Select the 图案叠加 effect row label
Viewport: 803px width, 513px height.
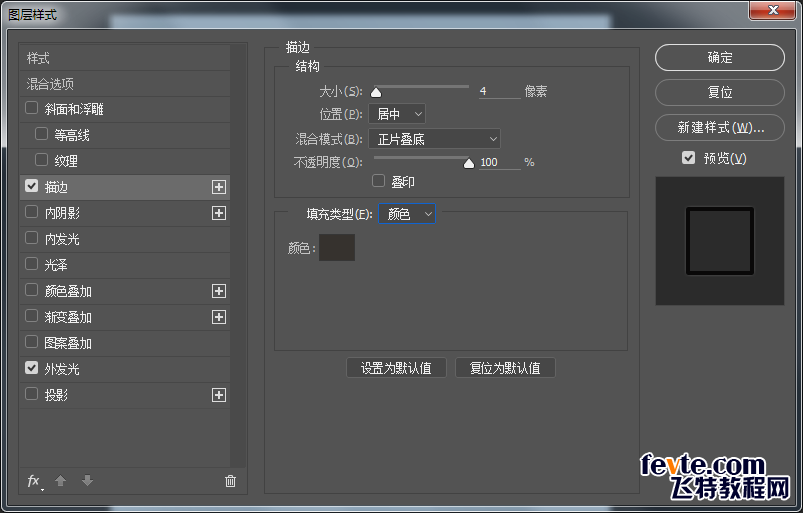point(68,343)
